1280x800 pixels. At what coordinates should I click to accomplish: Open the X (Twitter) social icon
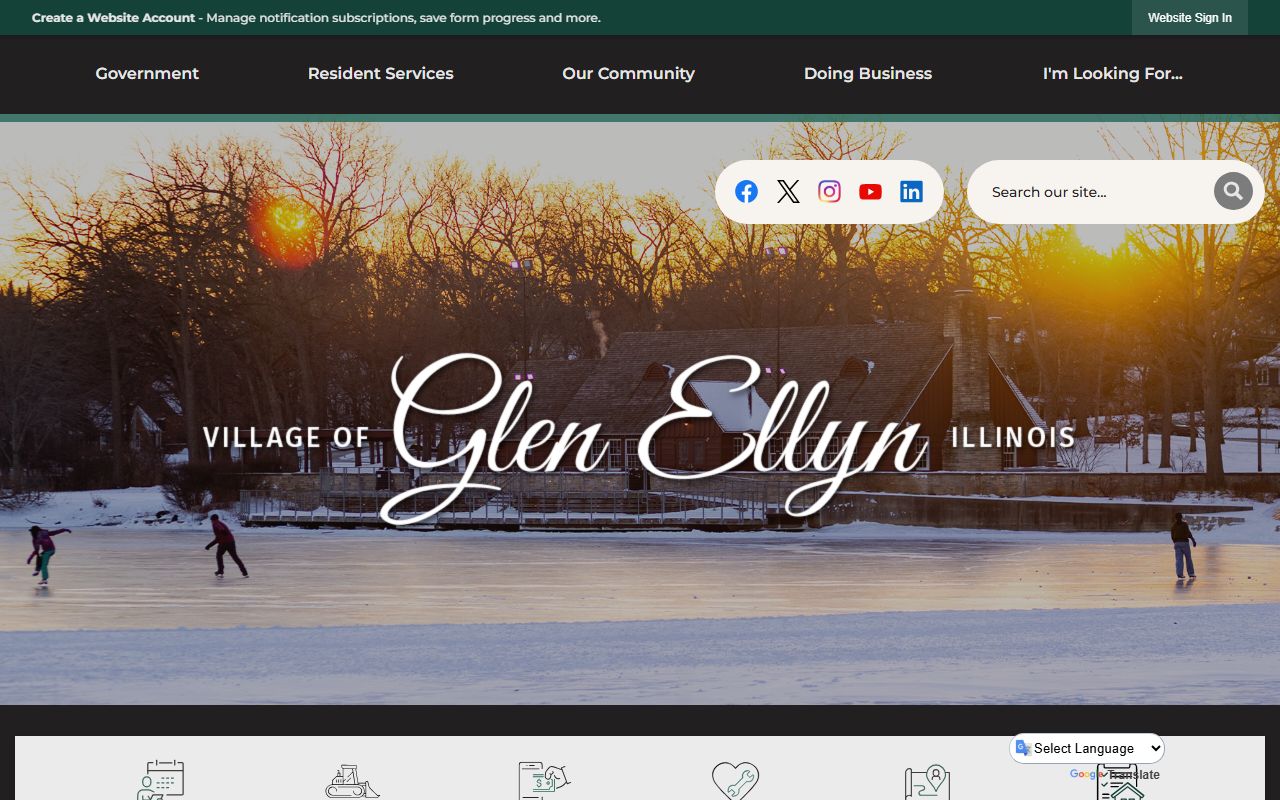click(x=788, y=192)
